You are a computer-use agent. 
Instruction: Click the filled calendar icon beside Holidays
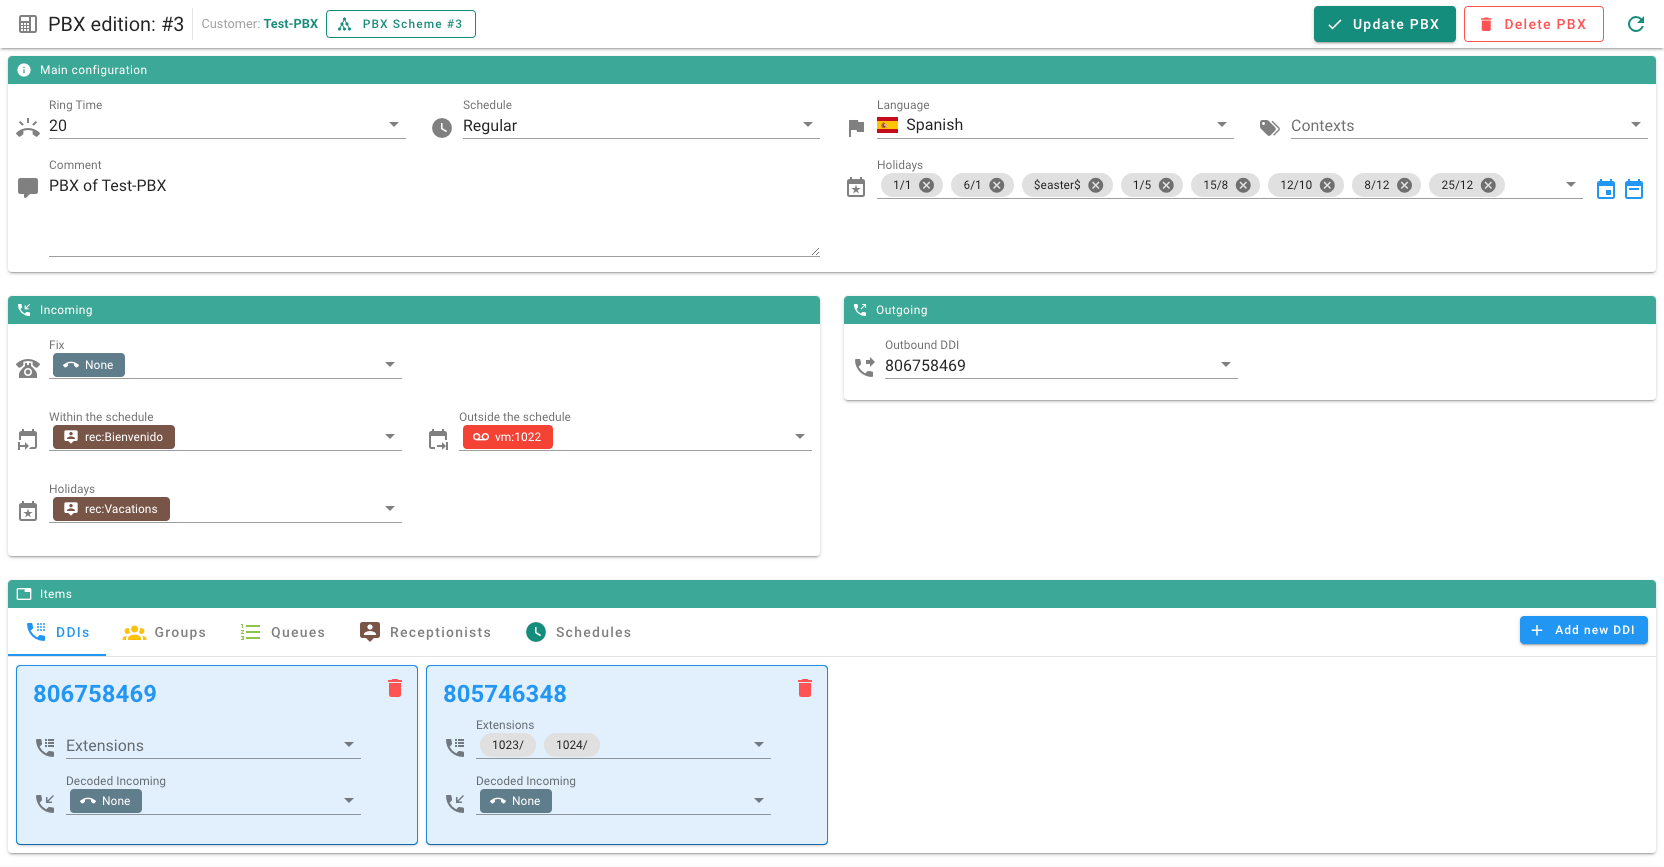click(x=1606, y=189)
